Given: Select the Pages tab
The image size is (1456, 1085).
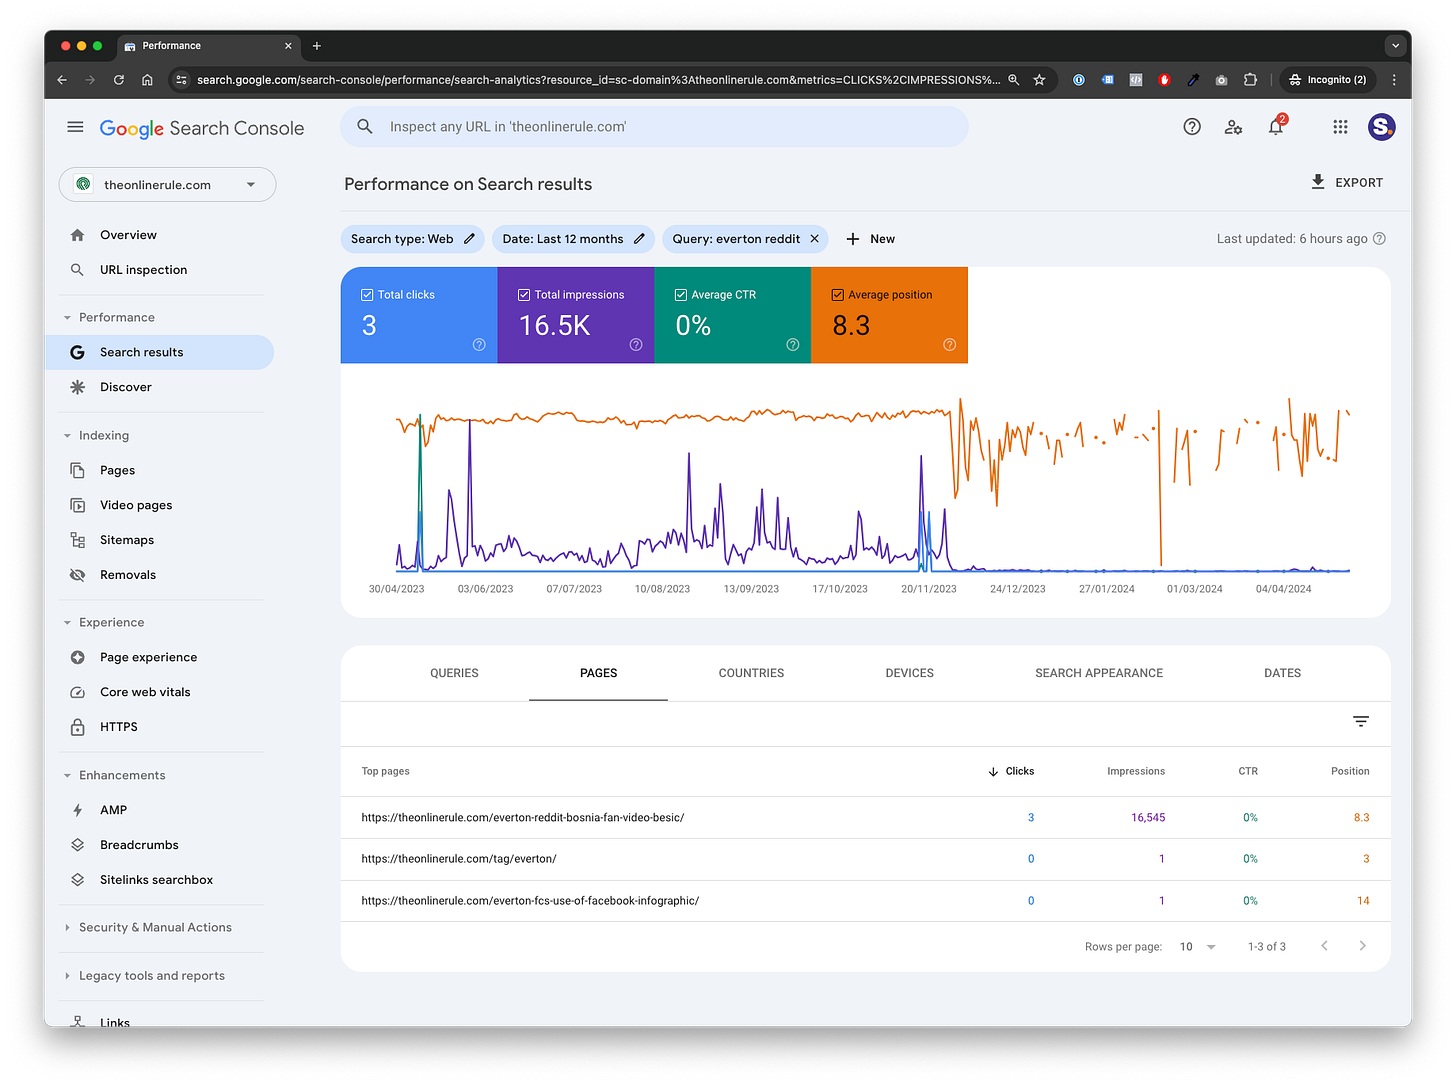Looking at the screenshot, I should click(x=598, y=673).
